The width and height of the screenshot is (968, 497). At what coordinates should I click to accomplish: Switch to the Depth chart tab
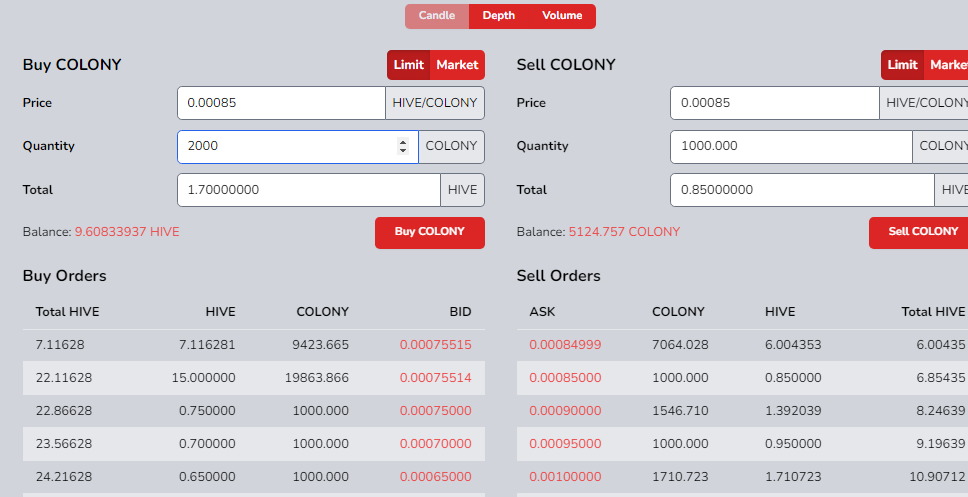click(499, 16)
